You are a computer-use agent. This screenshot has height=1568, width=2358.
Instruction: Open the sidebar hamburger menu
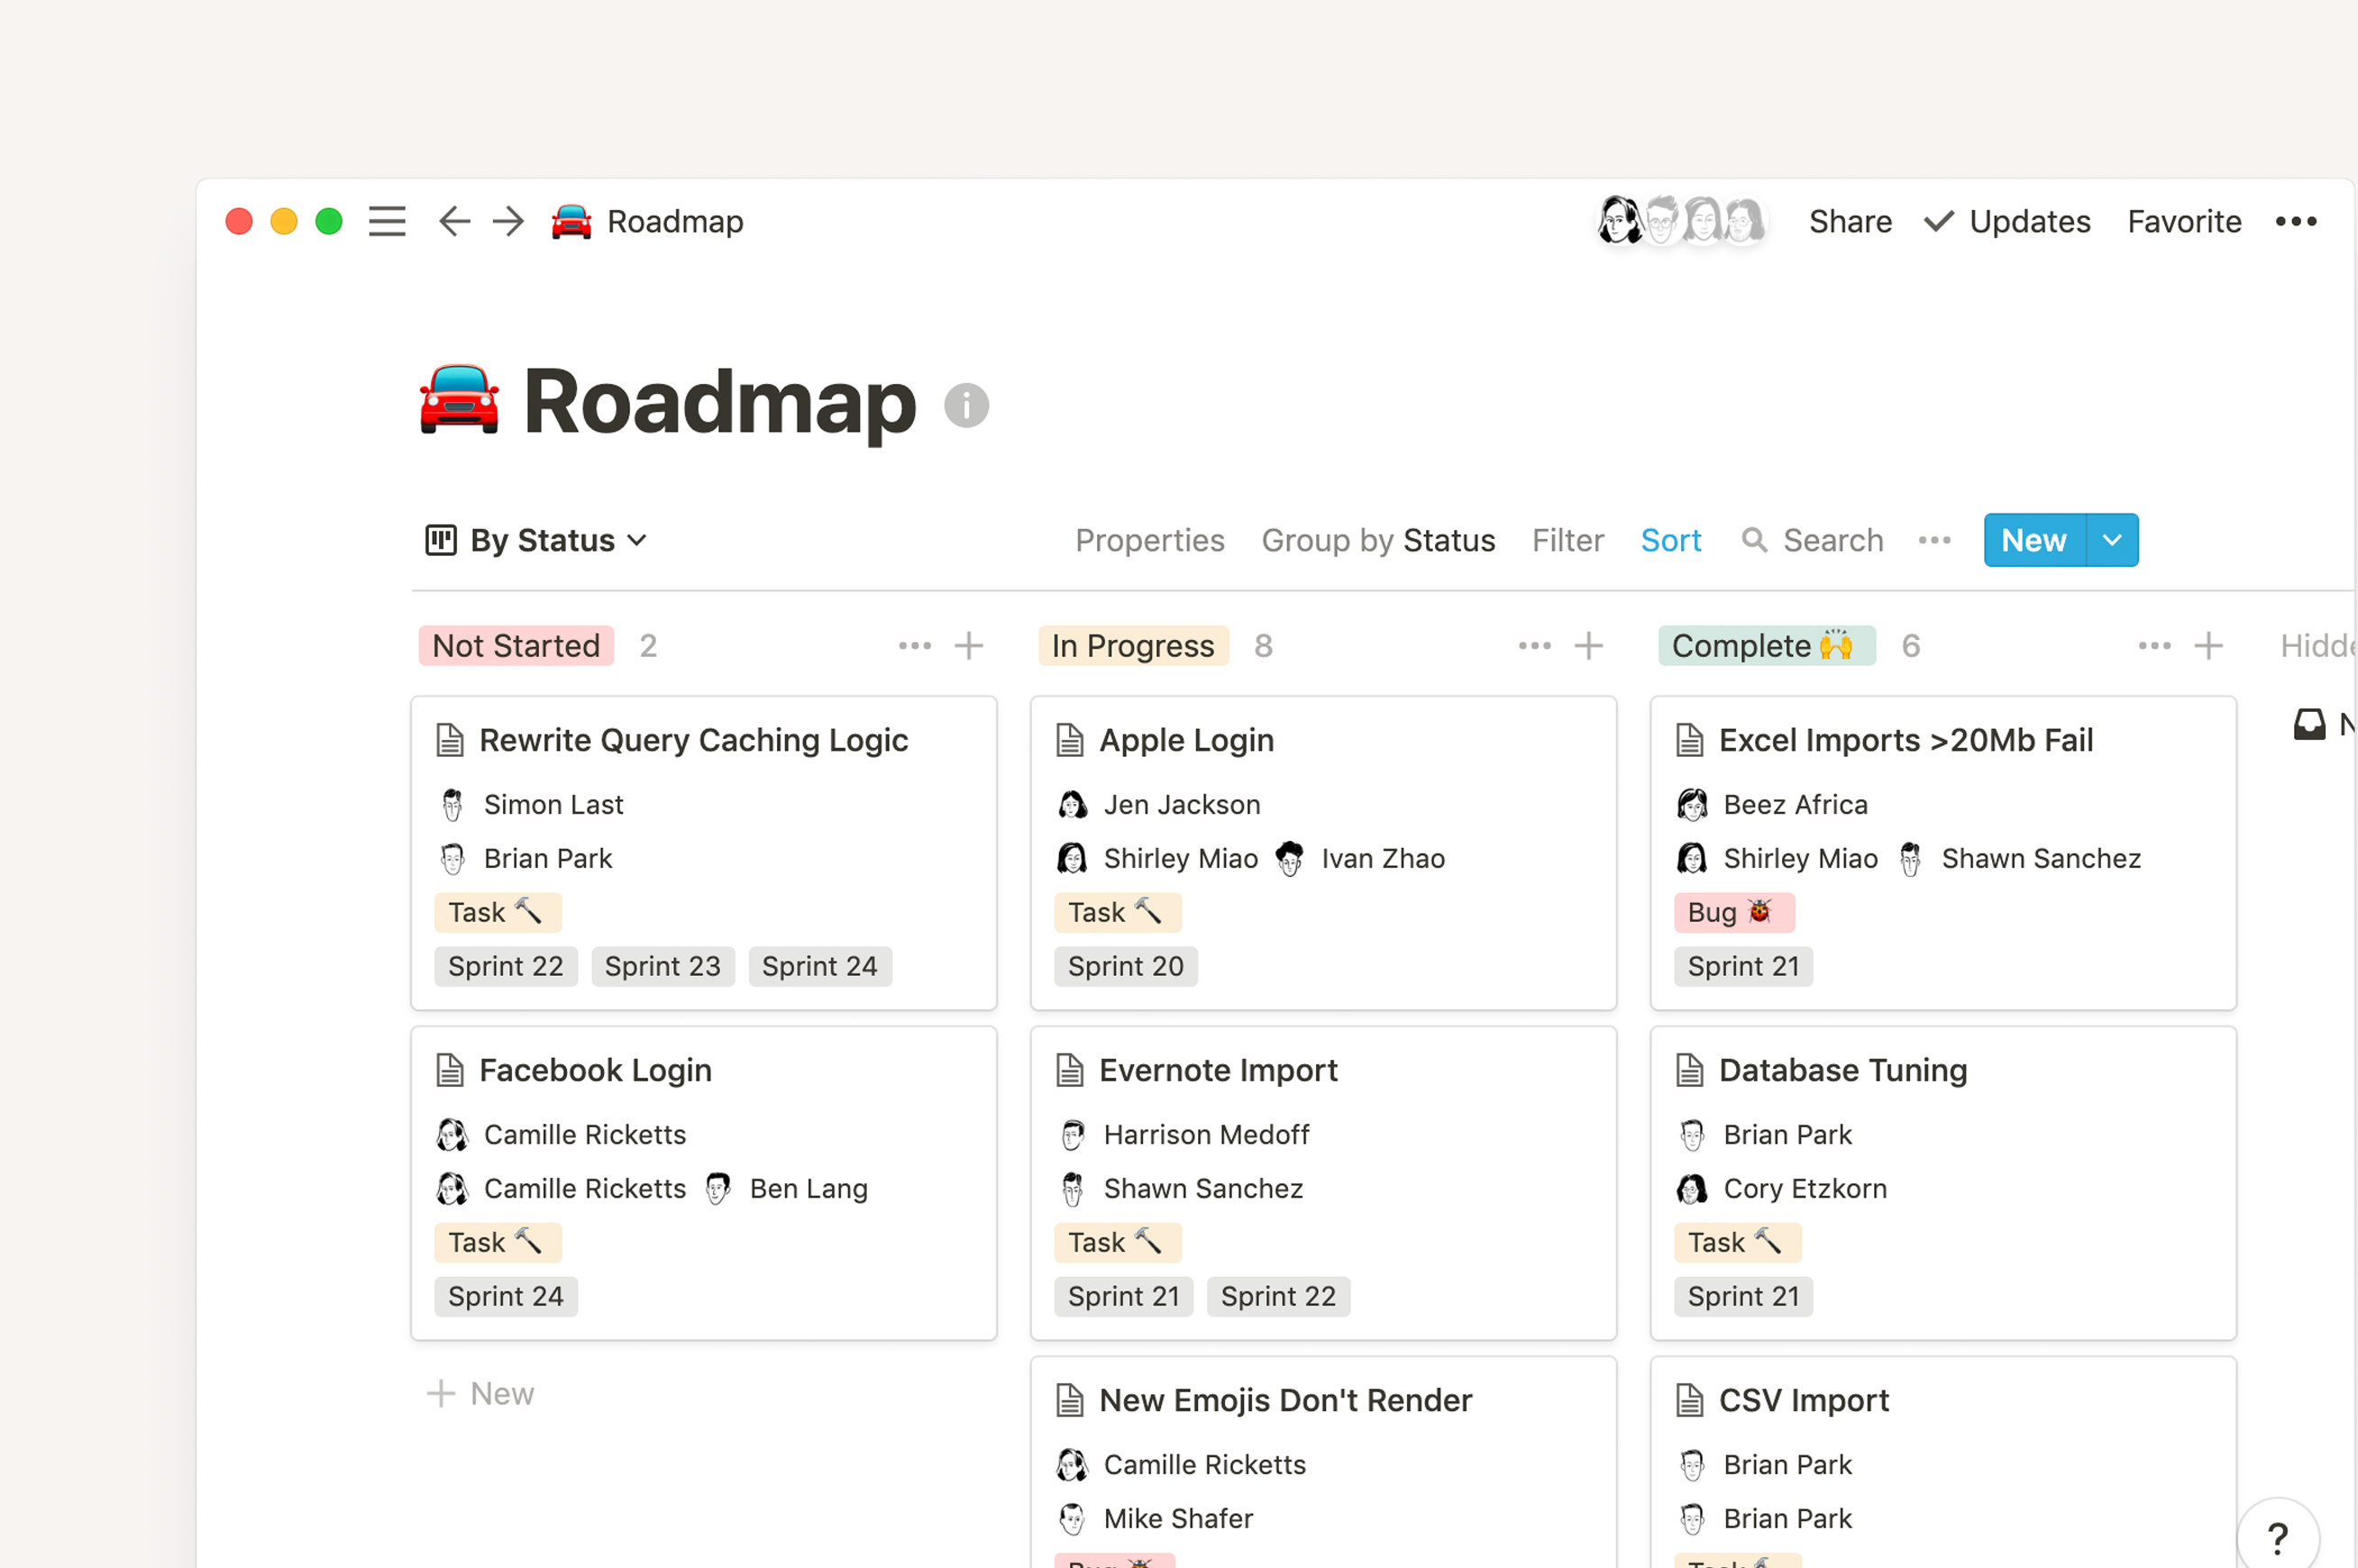387,221
